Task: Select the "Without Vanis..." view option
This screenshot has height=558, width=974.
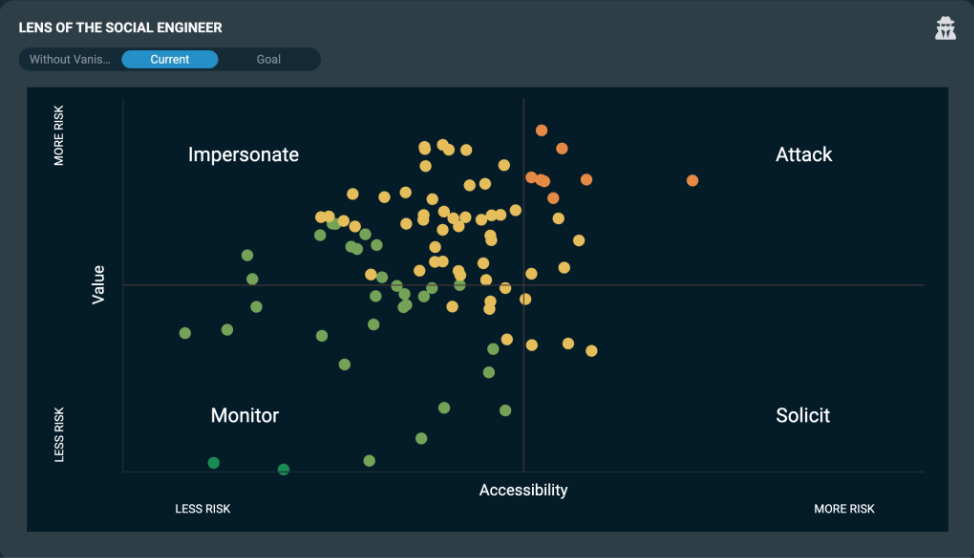Action: [x=70, y=60]
